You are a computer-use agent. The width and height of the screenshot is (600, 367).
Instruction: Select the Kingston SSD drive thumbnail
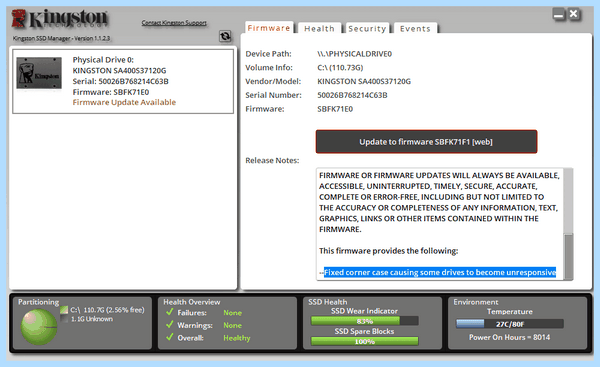pyautogui.click(x=39, y=73)
